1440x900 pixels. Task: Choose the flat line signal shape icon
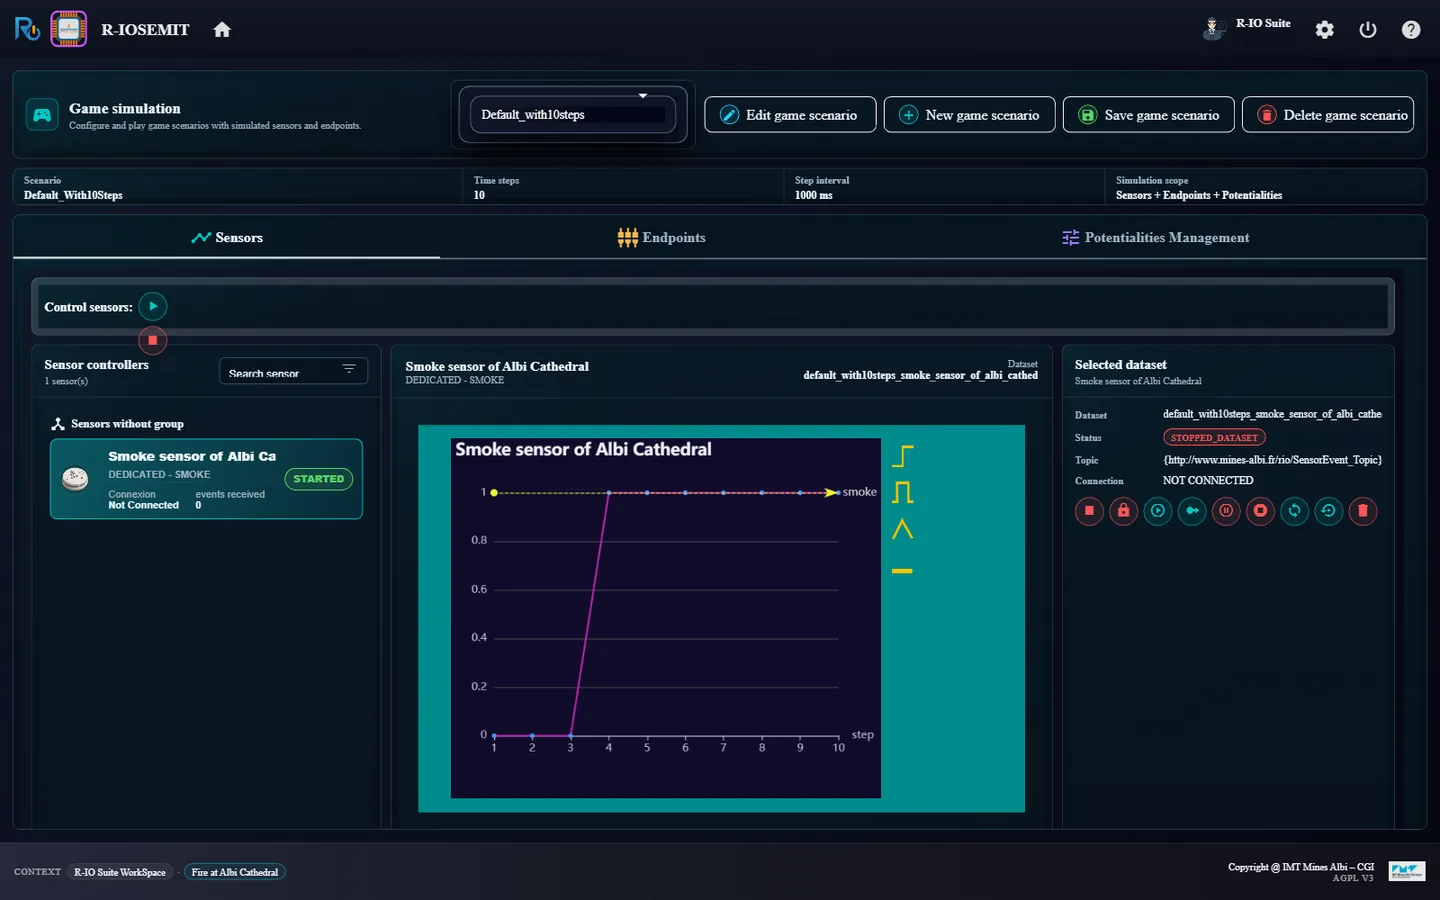click(x=902, y=571)
